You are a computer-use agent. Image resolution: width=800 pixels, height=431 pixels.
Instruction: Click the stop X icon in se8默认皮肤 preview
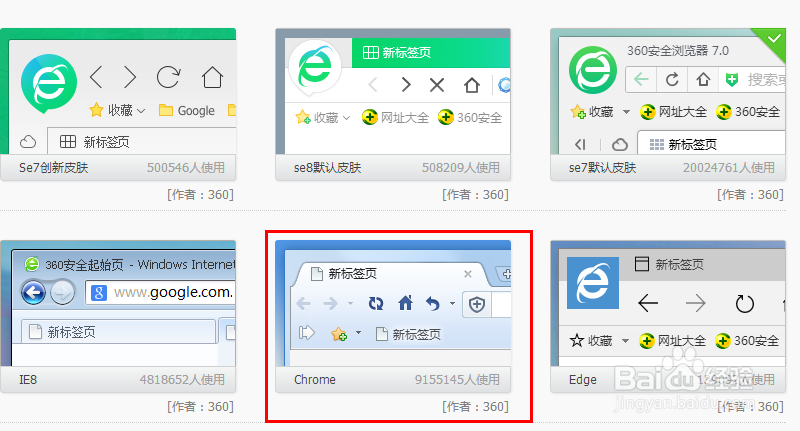(437, 85)
